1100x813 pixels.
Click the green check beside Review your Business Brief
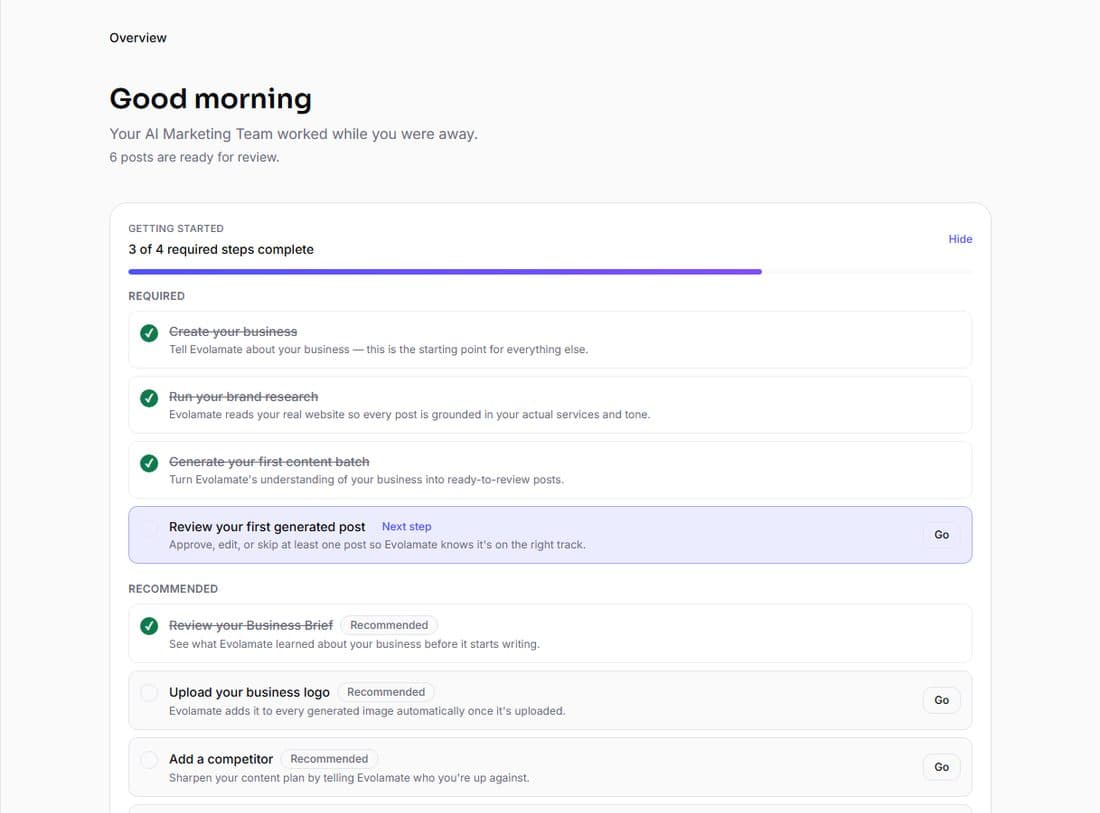point(149,626)
